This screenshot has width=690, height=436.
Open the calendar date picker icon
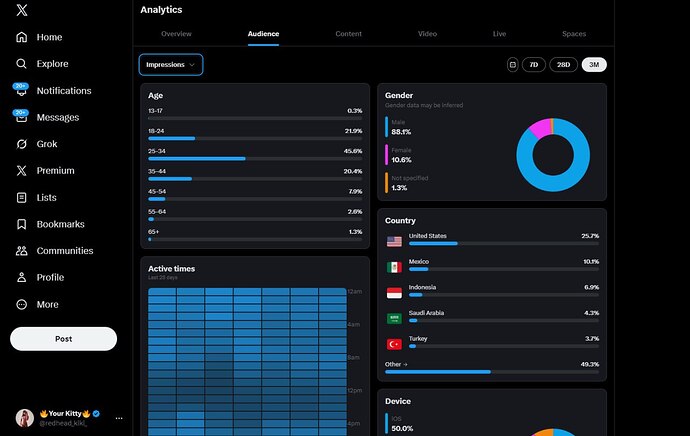pyautogui.click(x=513, y=65)
